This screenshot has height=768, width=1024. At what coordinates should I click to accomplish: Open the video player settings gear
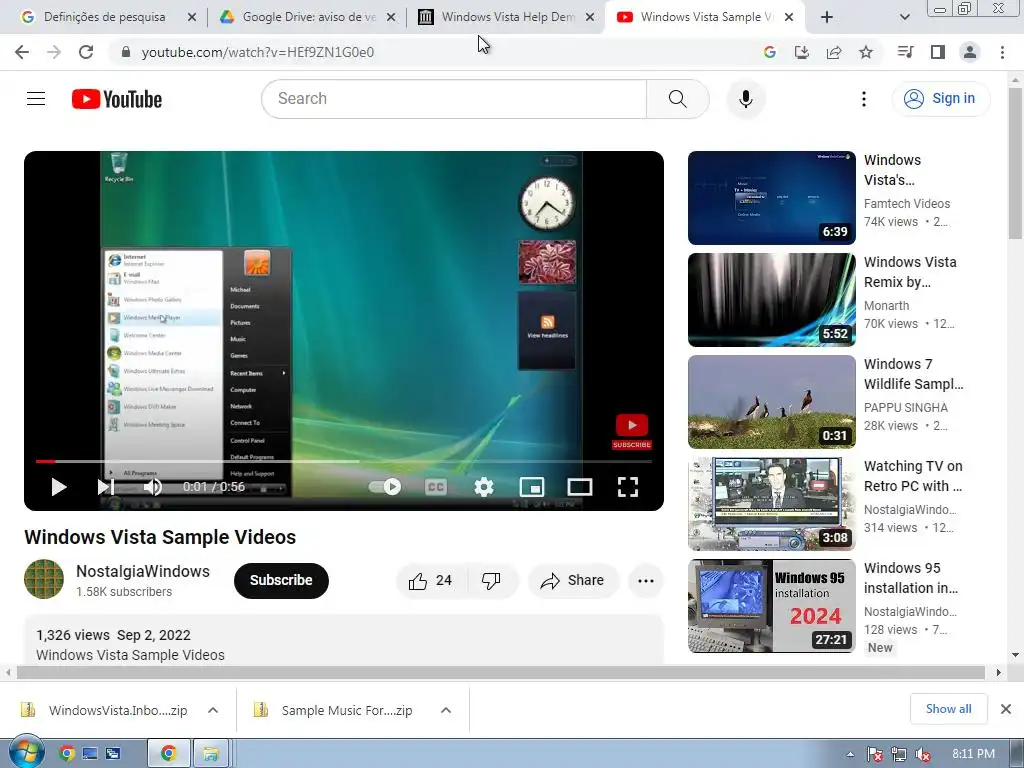484,487
